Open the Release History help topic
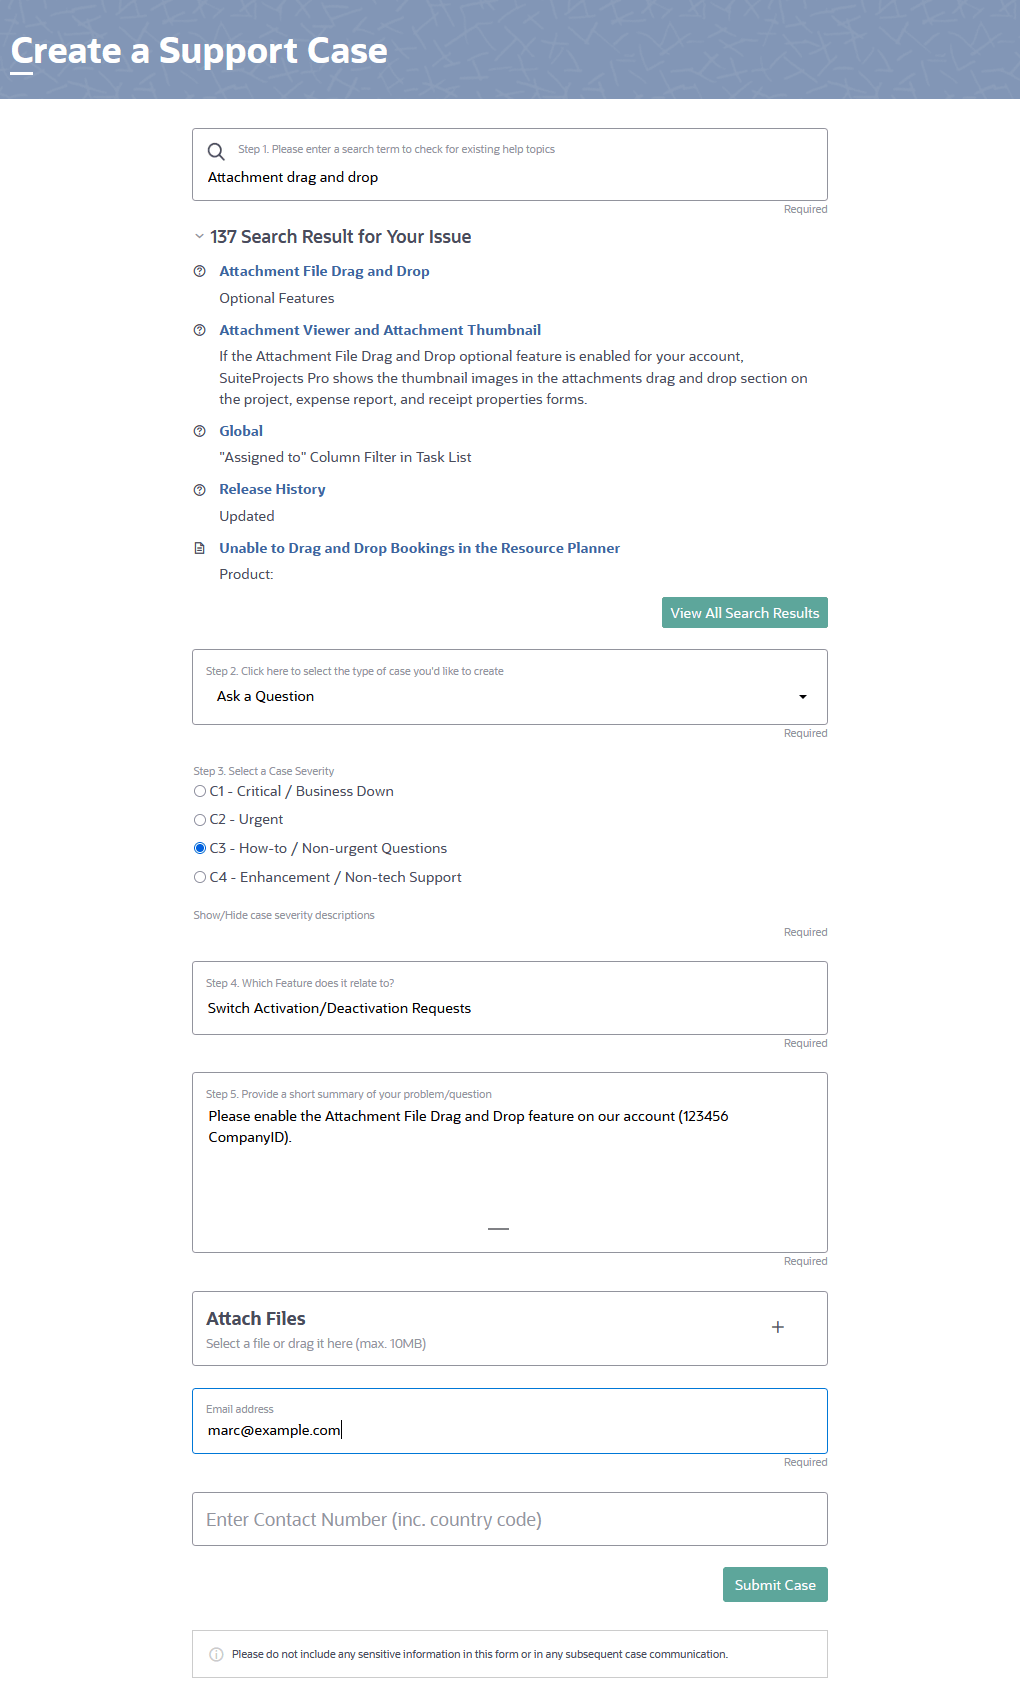Viewport: 1020px width, 1703px height. (x=272, y=488)
